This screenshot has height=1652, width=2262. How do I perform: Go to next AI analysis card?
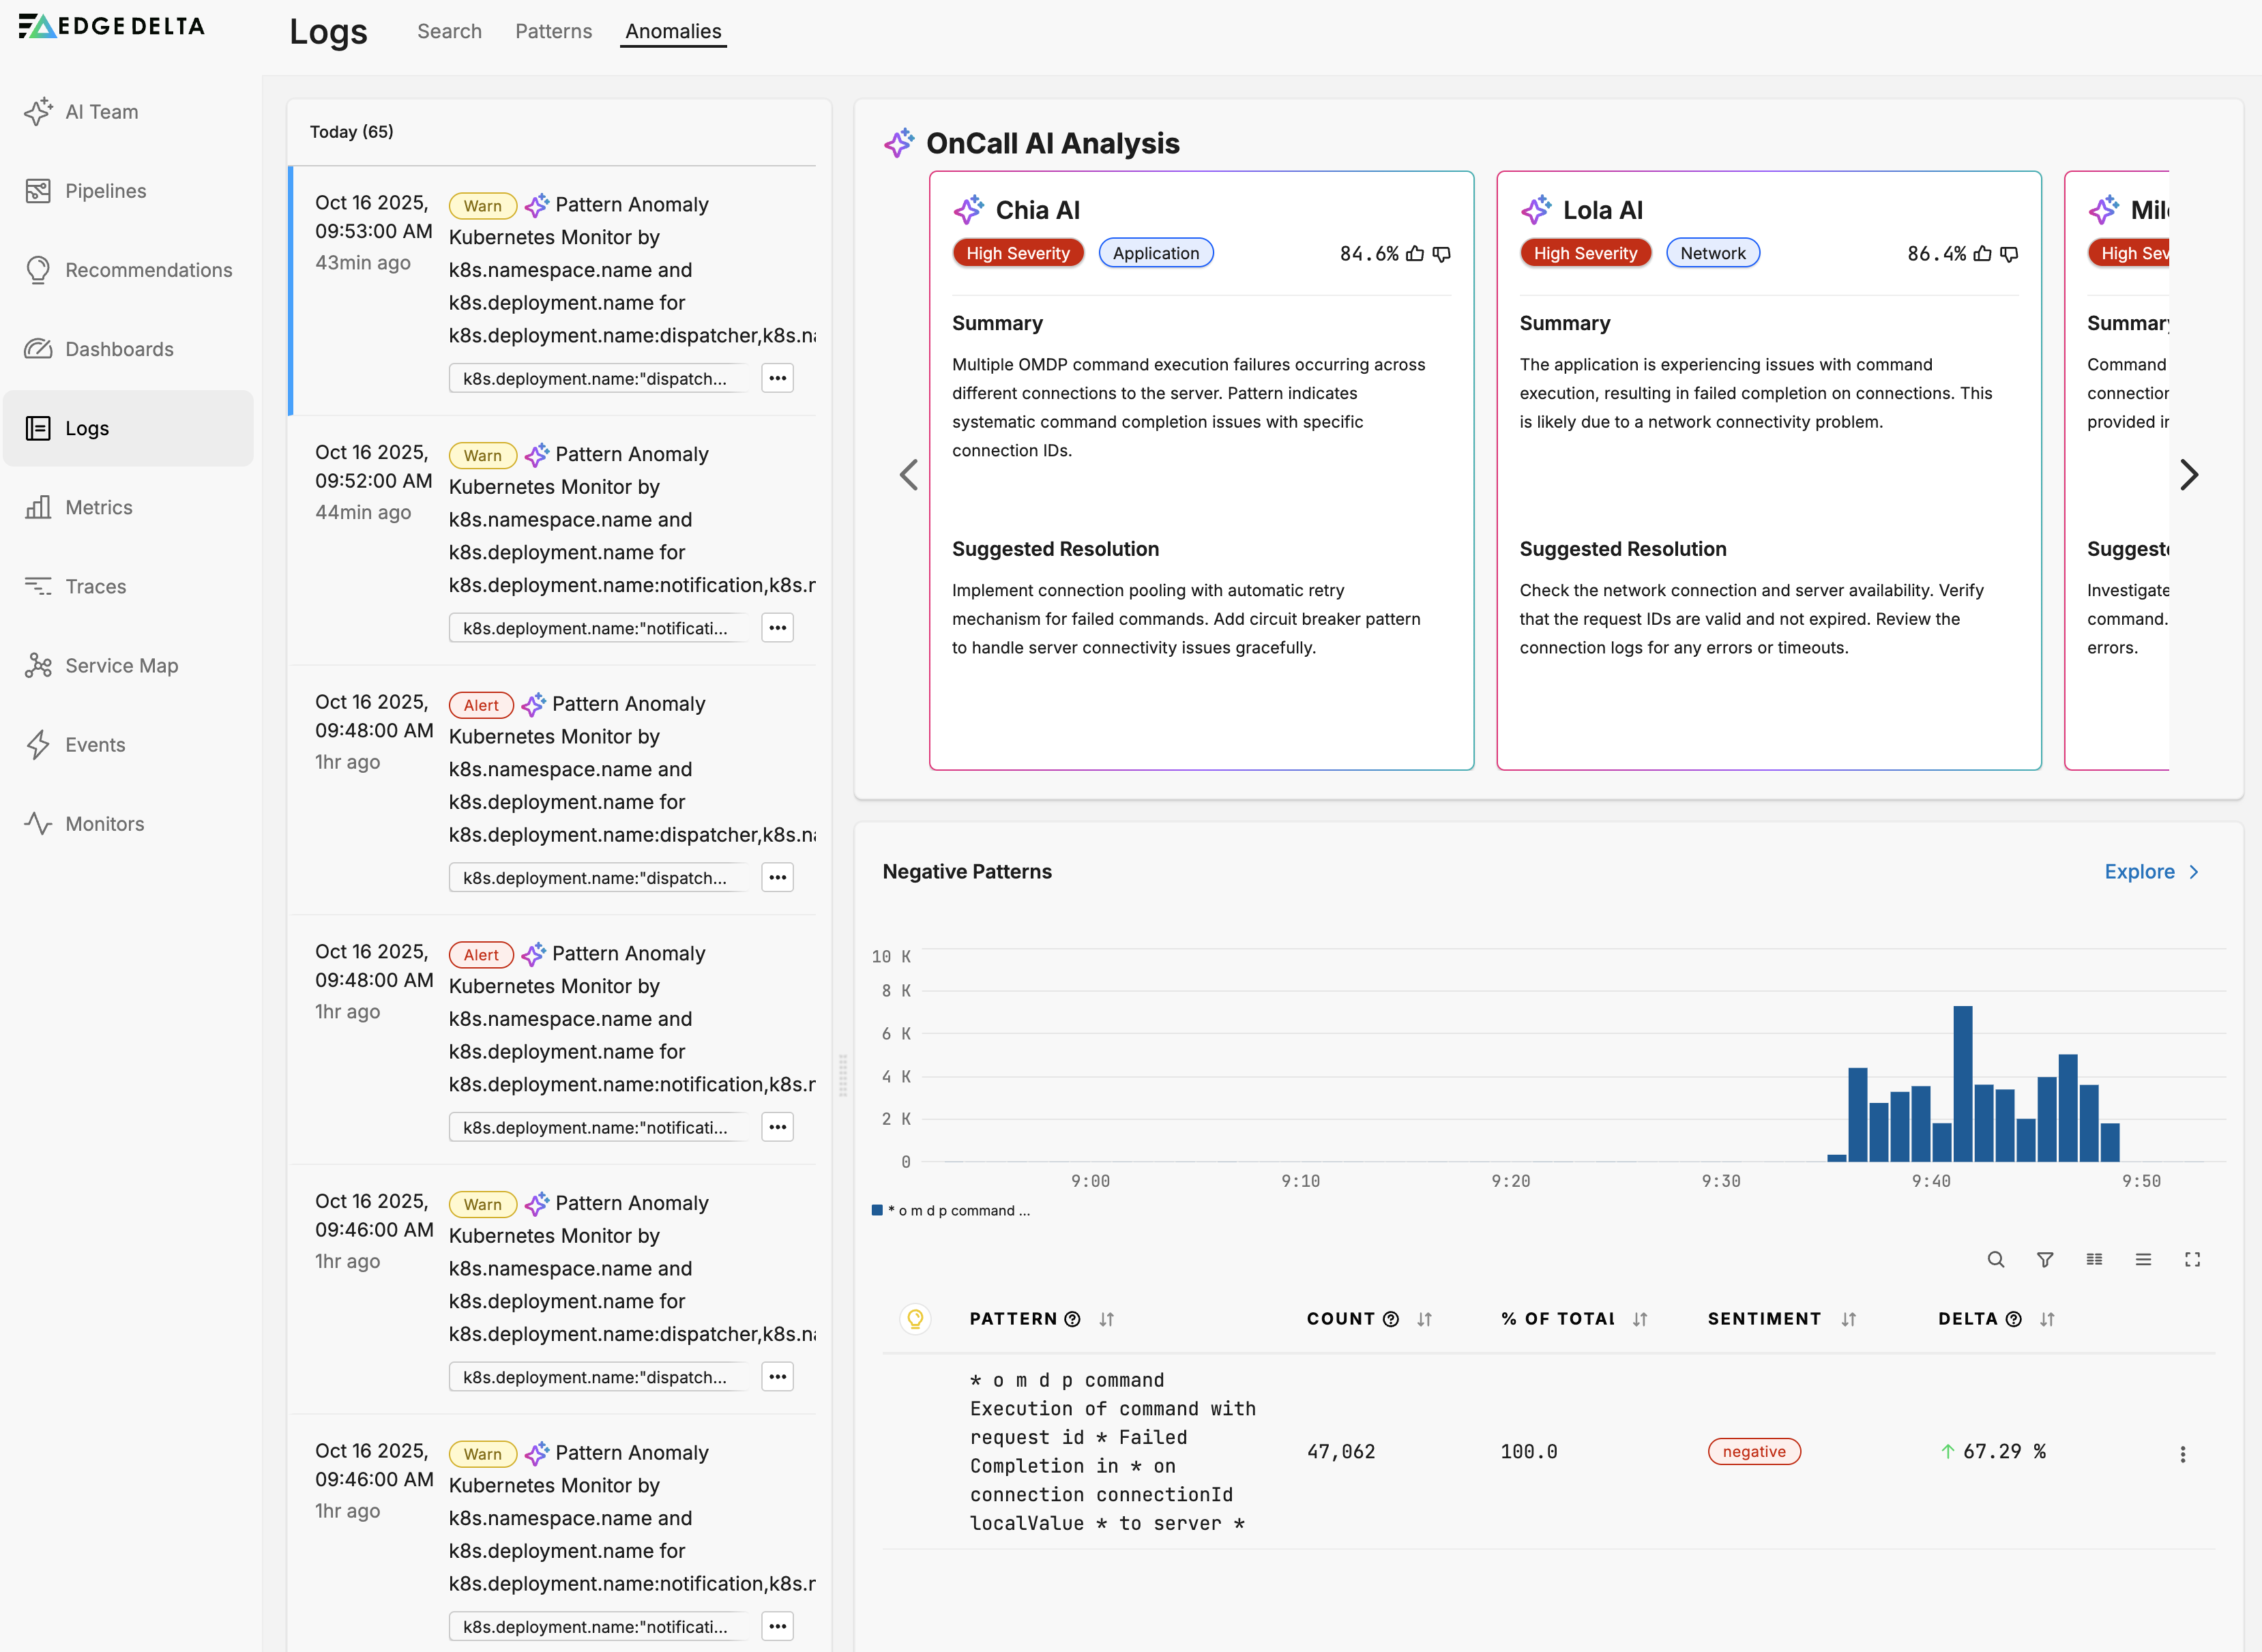pos(2188,475)
